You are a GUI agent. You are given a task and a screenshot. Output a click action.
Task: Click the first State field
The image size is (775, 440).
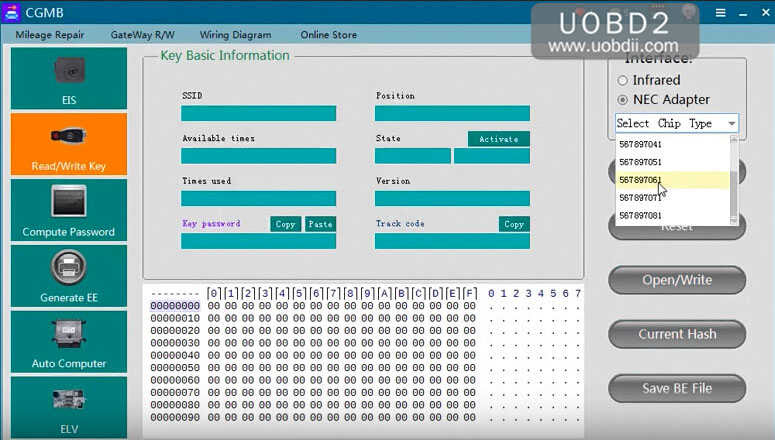tap(413, 156)
